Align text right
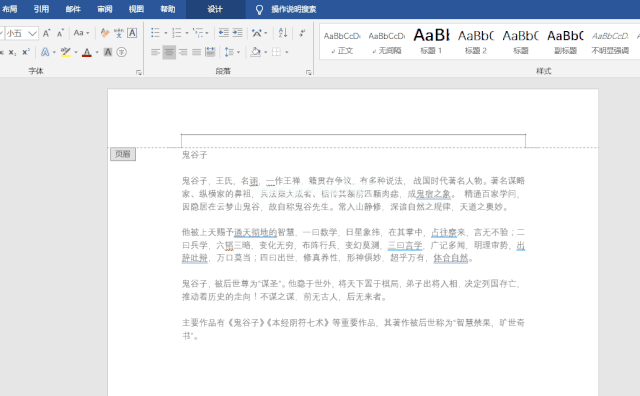 (183, 52)
